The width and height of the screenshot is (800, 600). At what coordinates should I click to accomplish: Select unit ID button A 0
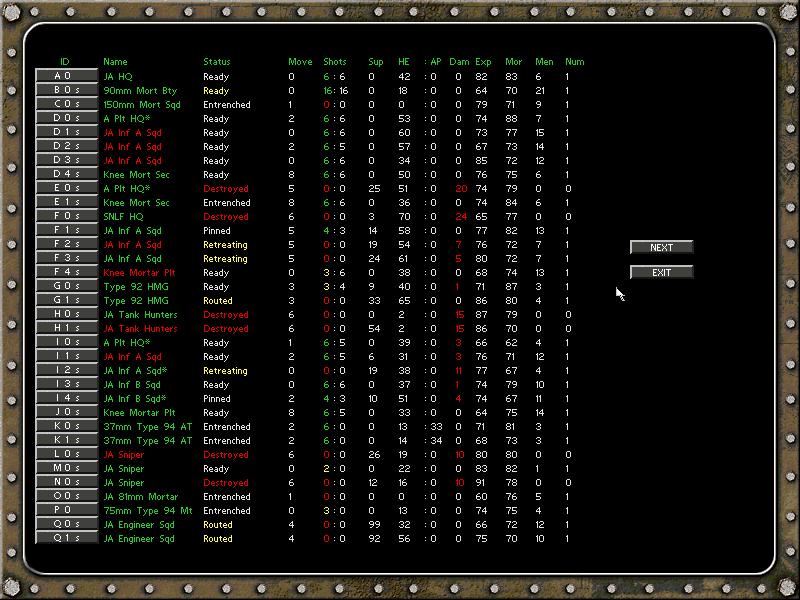pos(66,76)
